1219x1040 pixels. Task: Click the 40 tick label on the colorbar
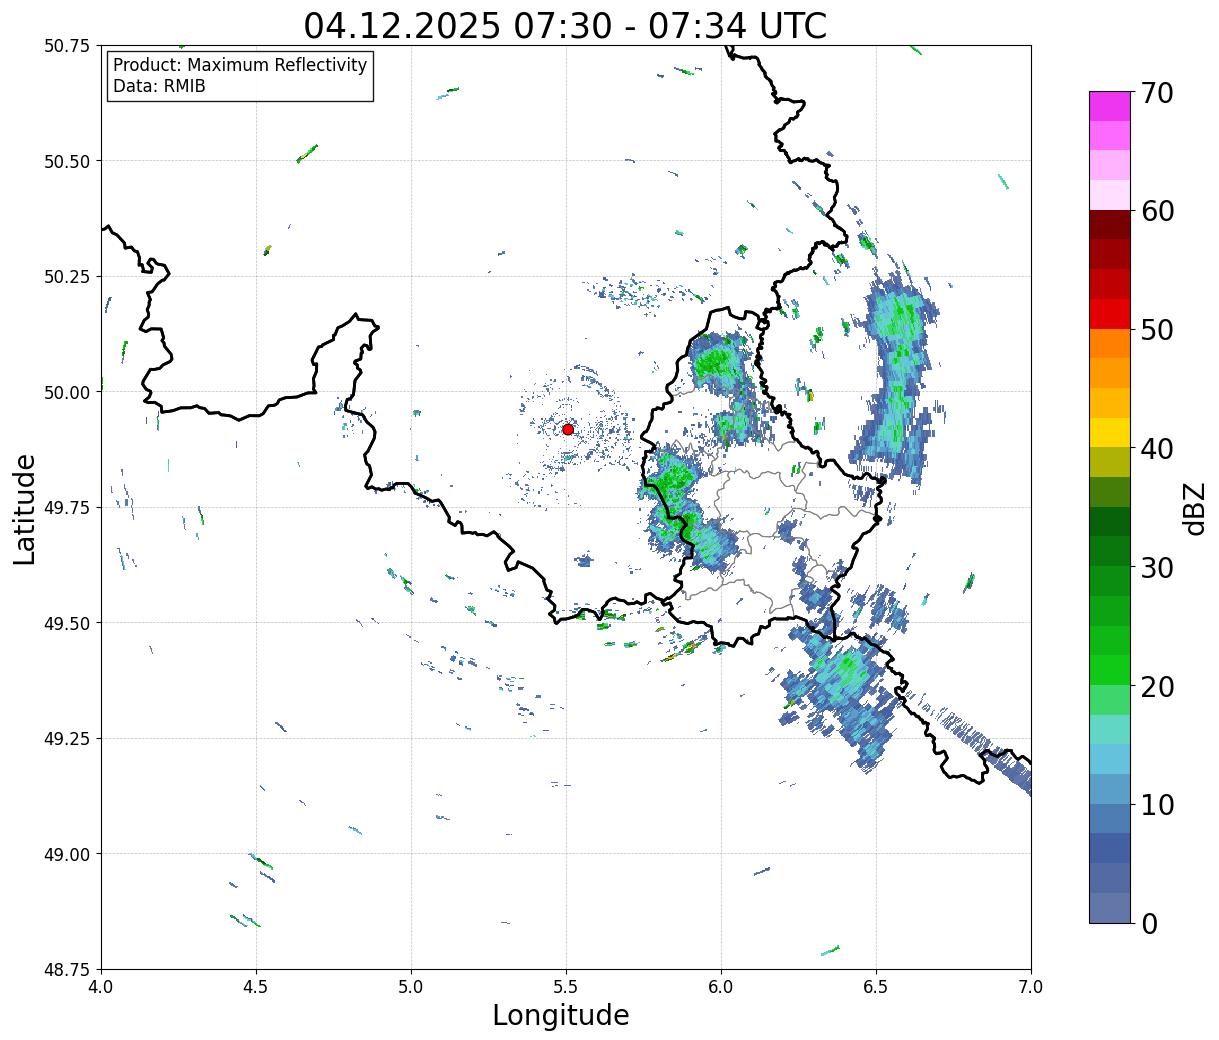1157,449
